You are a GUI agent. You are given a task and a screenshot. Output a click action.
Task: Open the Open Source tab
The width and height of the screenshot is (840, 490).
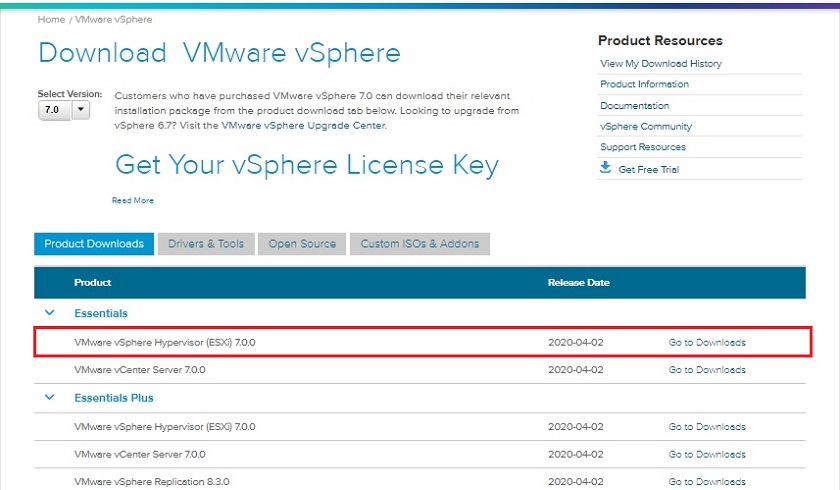302,244
